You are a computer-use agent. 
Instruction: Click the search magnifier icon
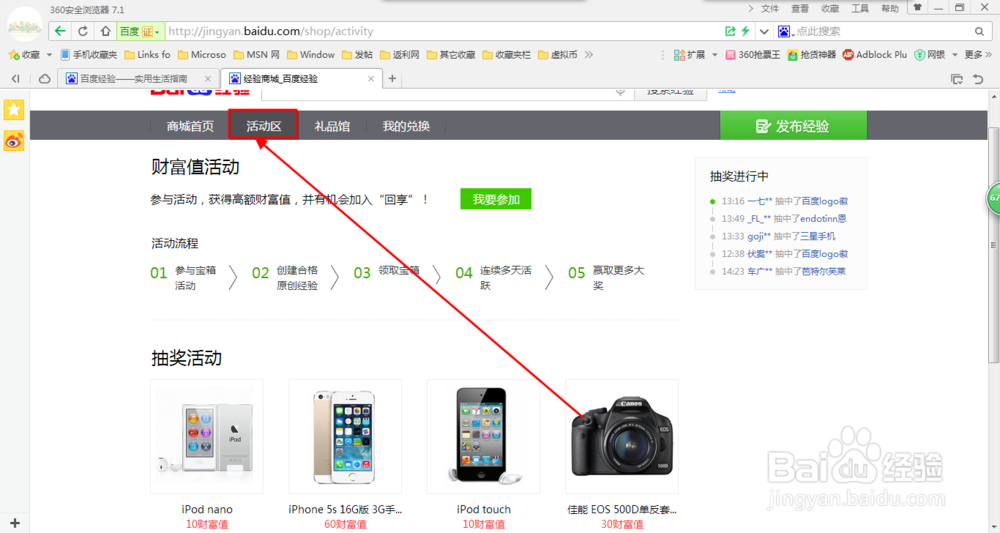click(979, 31)
